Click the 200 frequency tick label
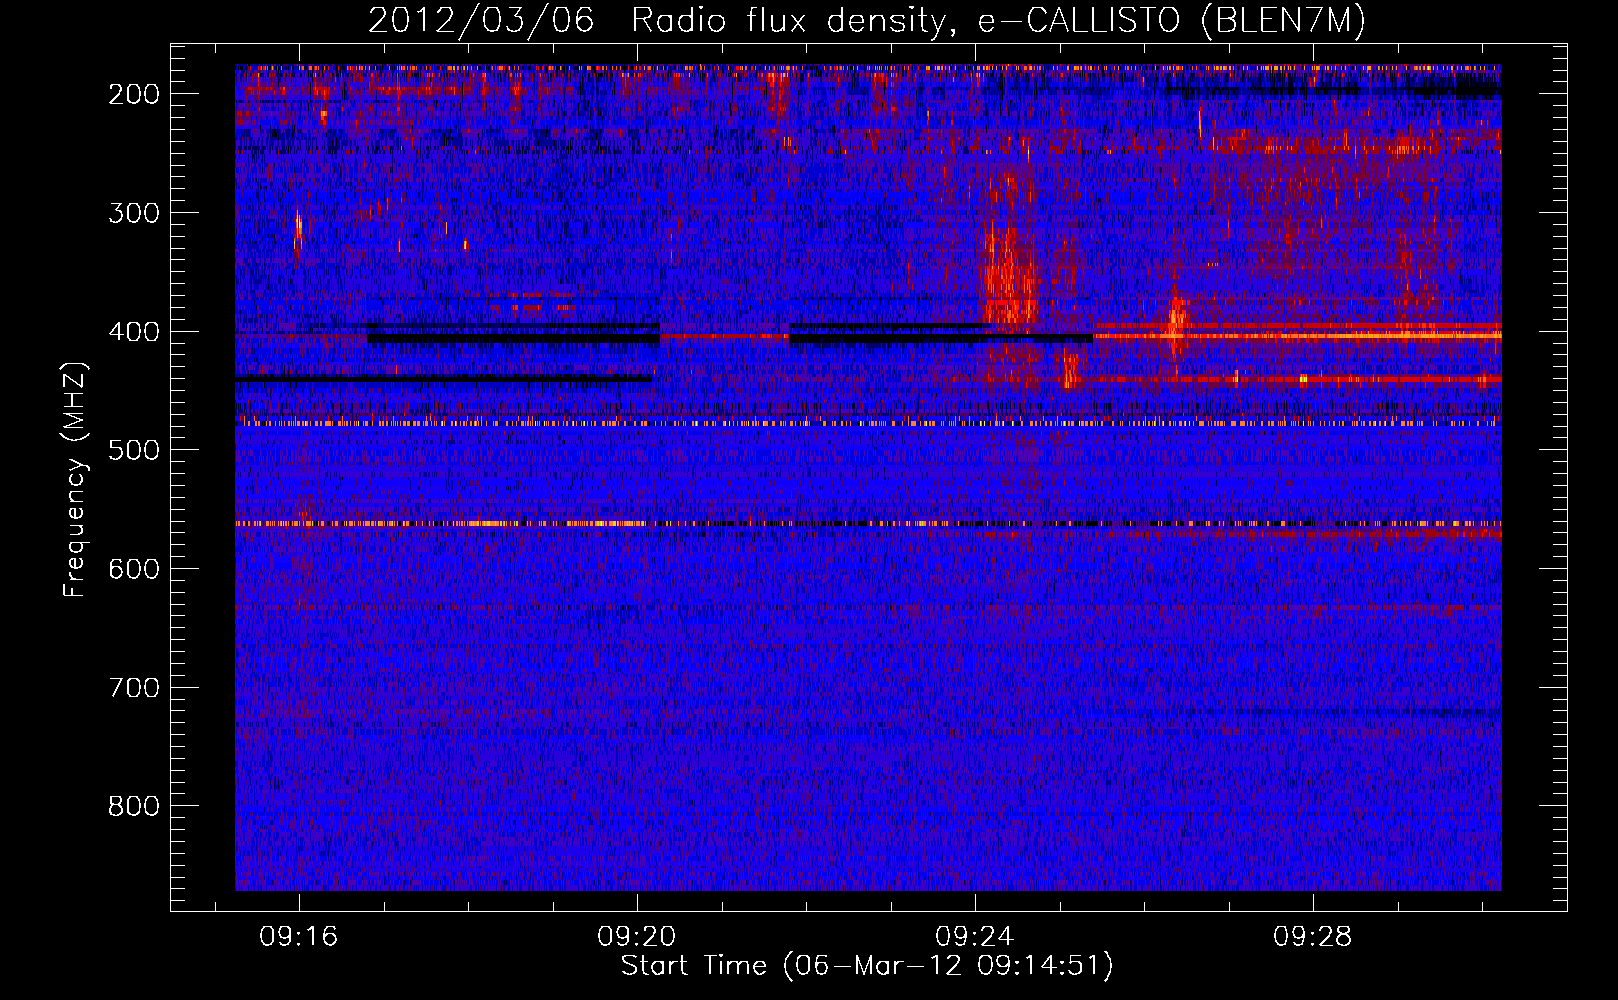The width and height of the screenshot is (1618, 1000). 133,94
